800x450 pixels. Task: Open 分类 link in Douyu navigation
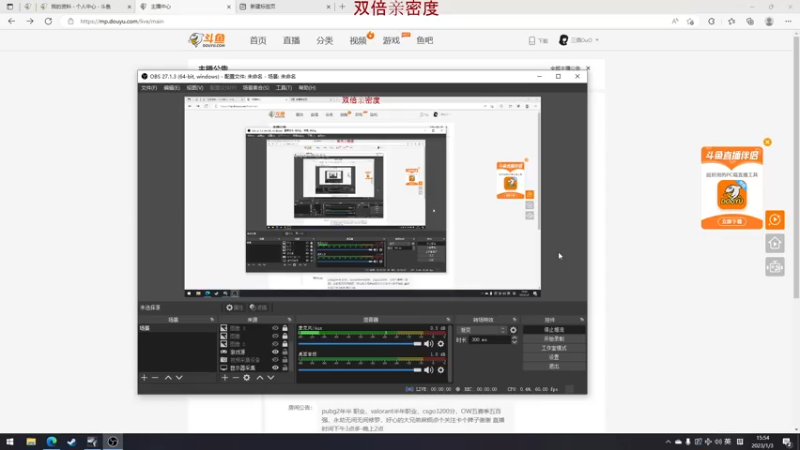point(324,40)
